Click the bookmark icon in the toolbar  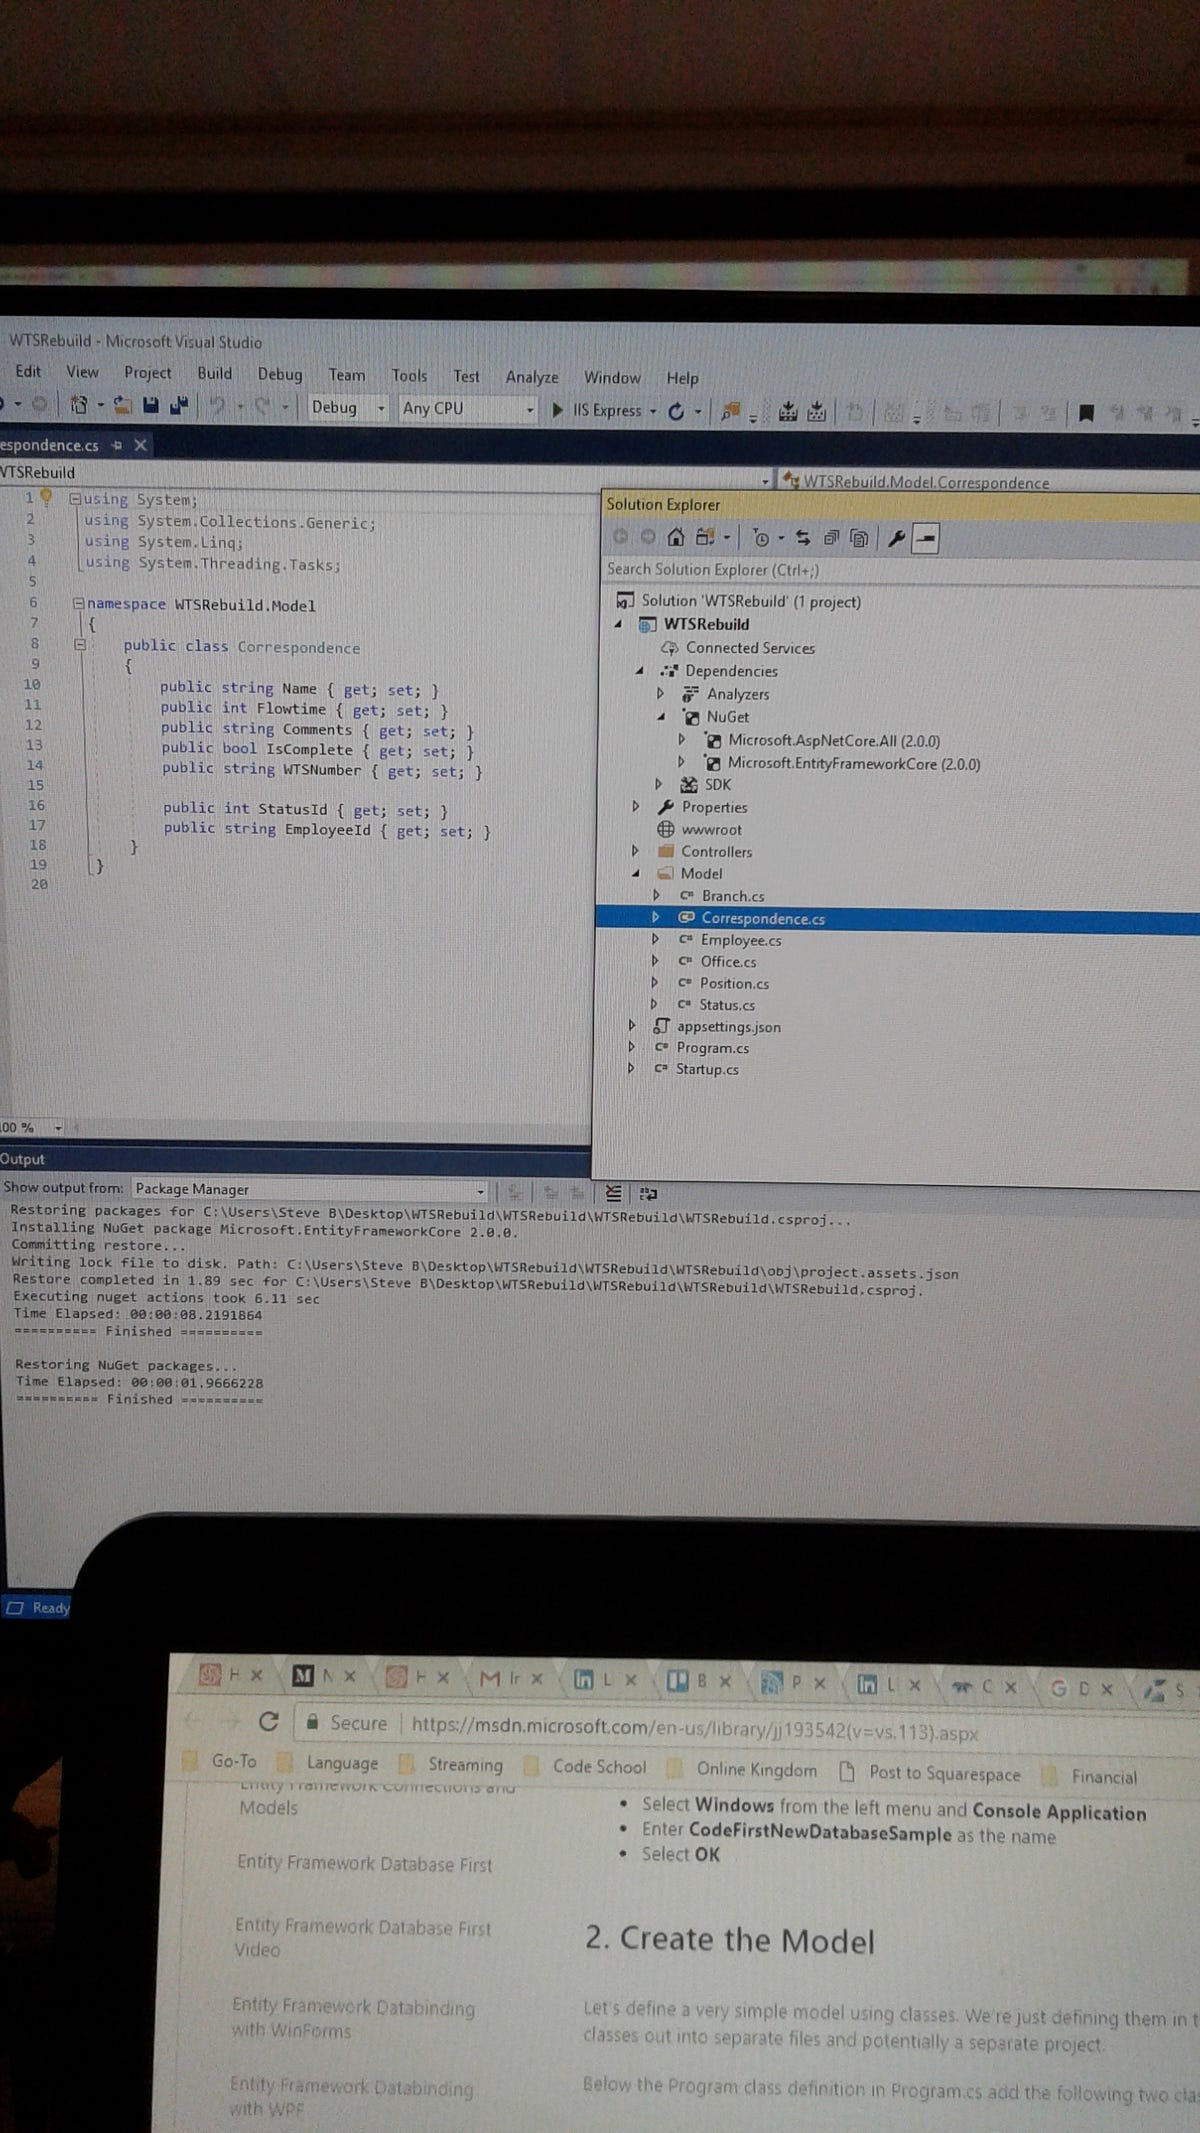click(1086, 413)
